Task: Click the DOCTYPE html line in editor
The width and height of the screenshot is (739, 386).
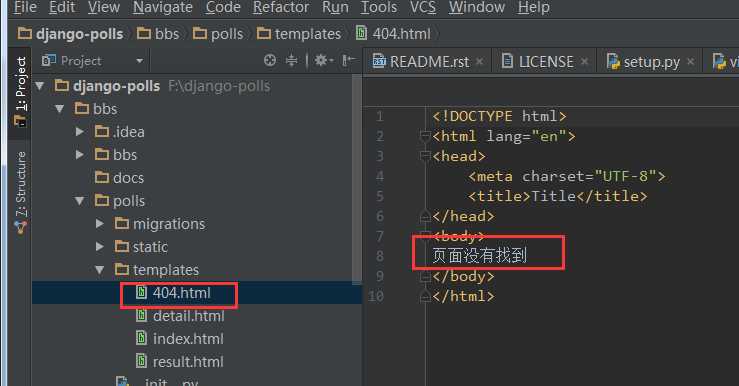Action: pyautogui.click(x=500, y=116)
